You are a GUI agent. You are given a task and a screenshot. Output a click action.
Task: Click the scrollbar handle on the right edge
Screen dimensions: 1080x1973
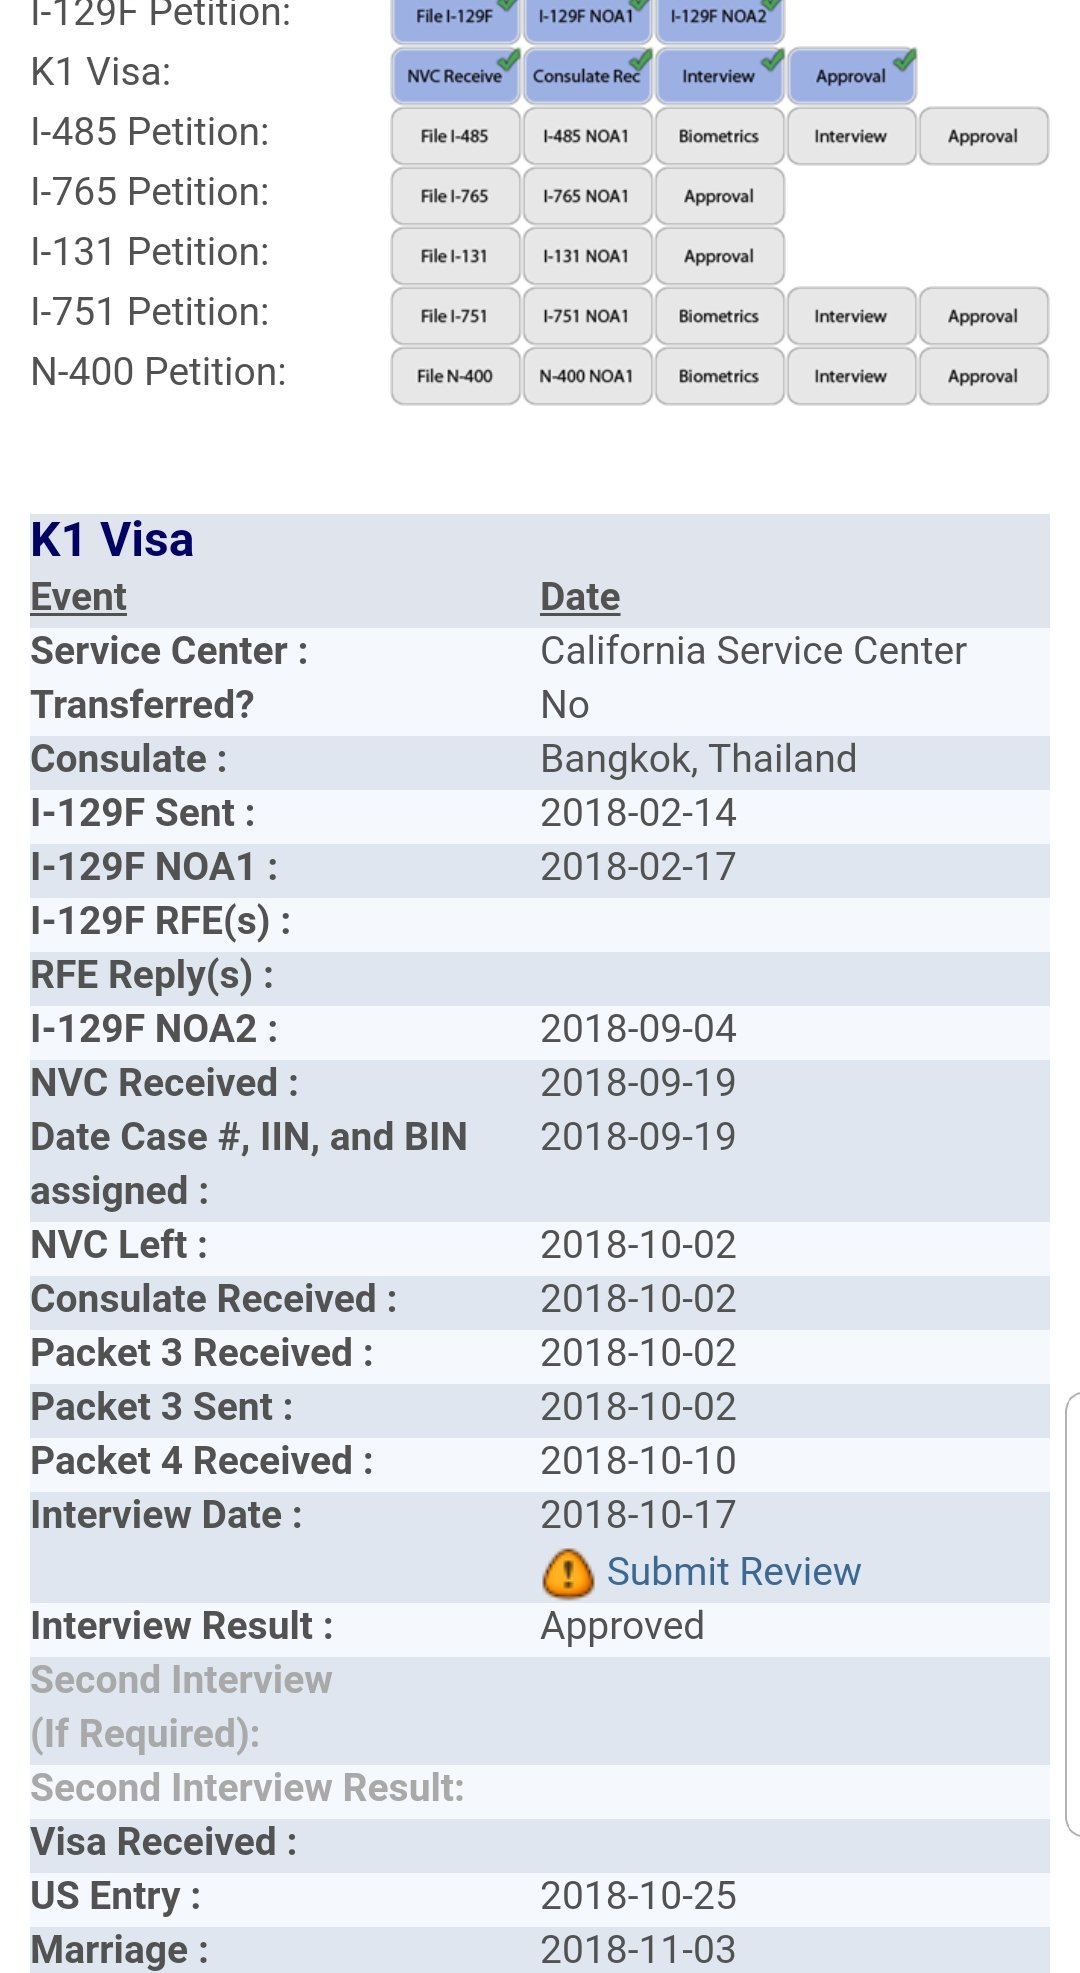coord(1073,1613)
